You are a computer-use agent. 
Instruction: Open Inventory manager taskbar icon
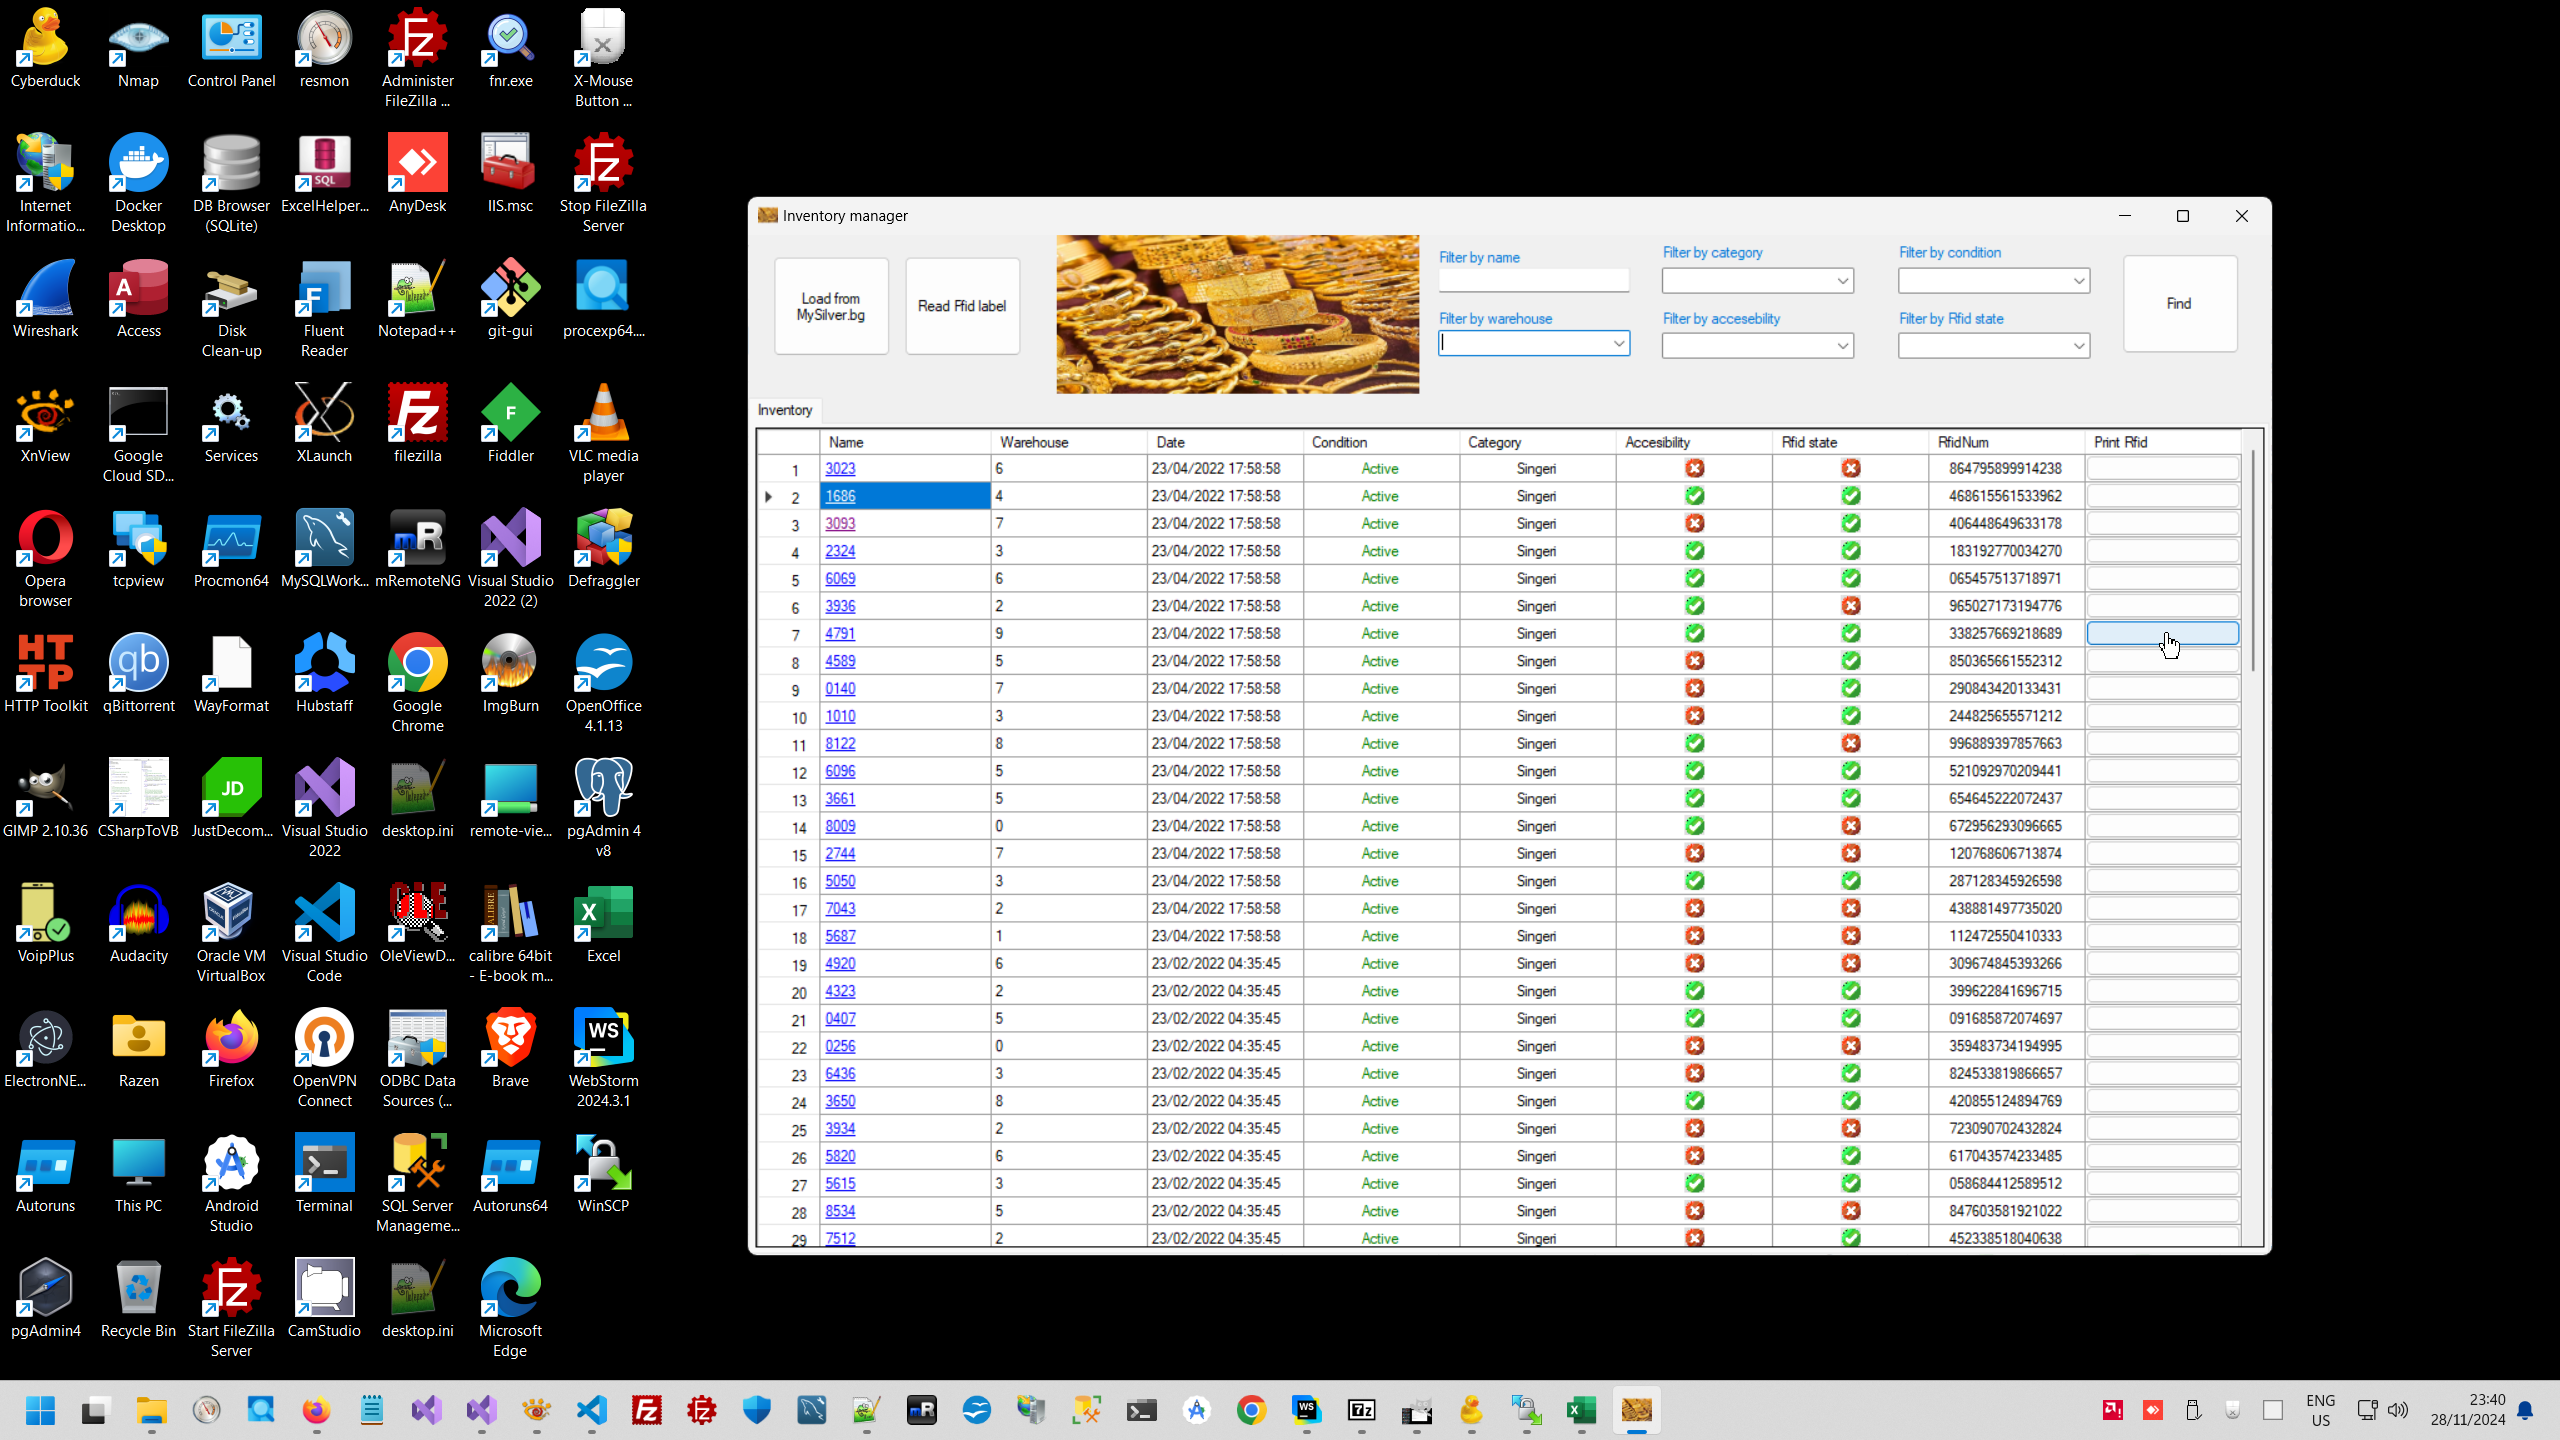coord(1636,1410)
